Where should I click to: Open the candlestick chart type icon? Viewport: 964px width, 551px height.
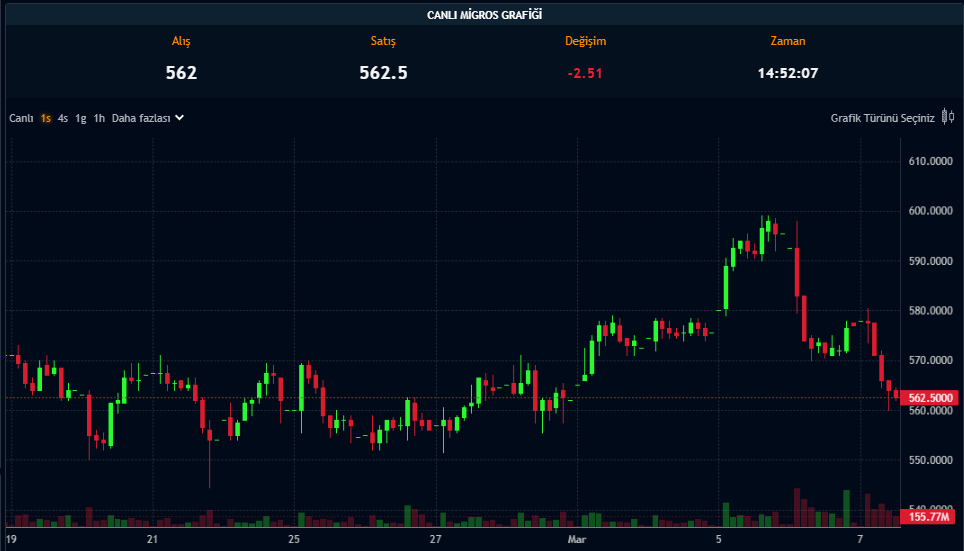948,117
